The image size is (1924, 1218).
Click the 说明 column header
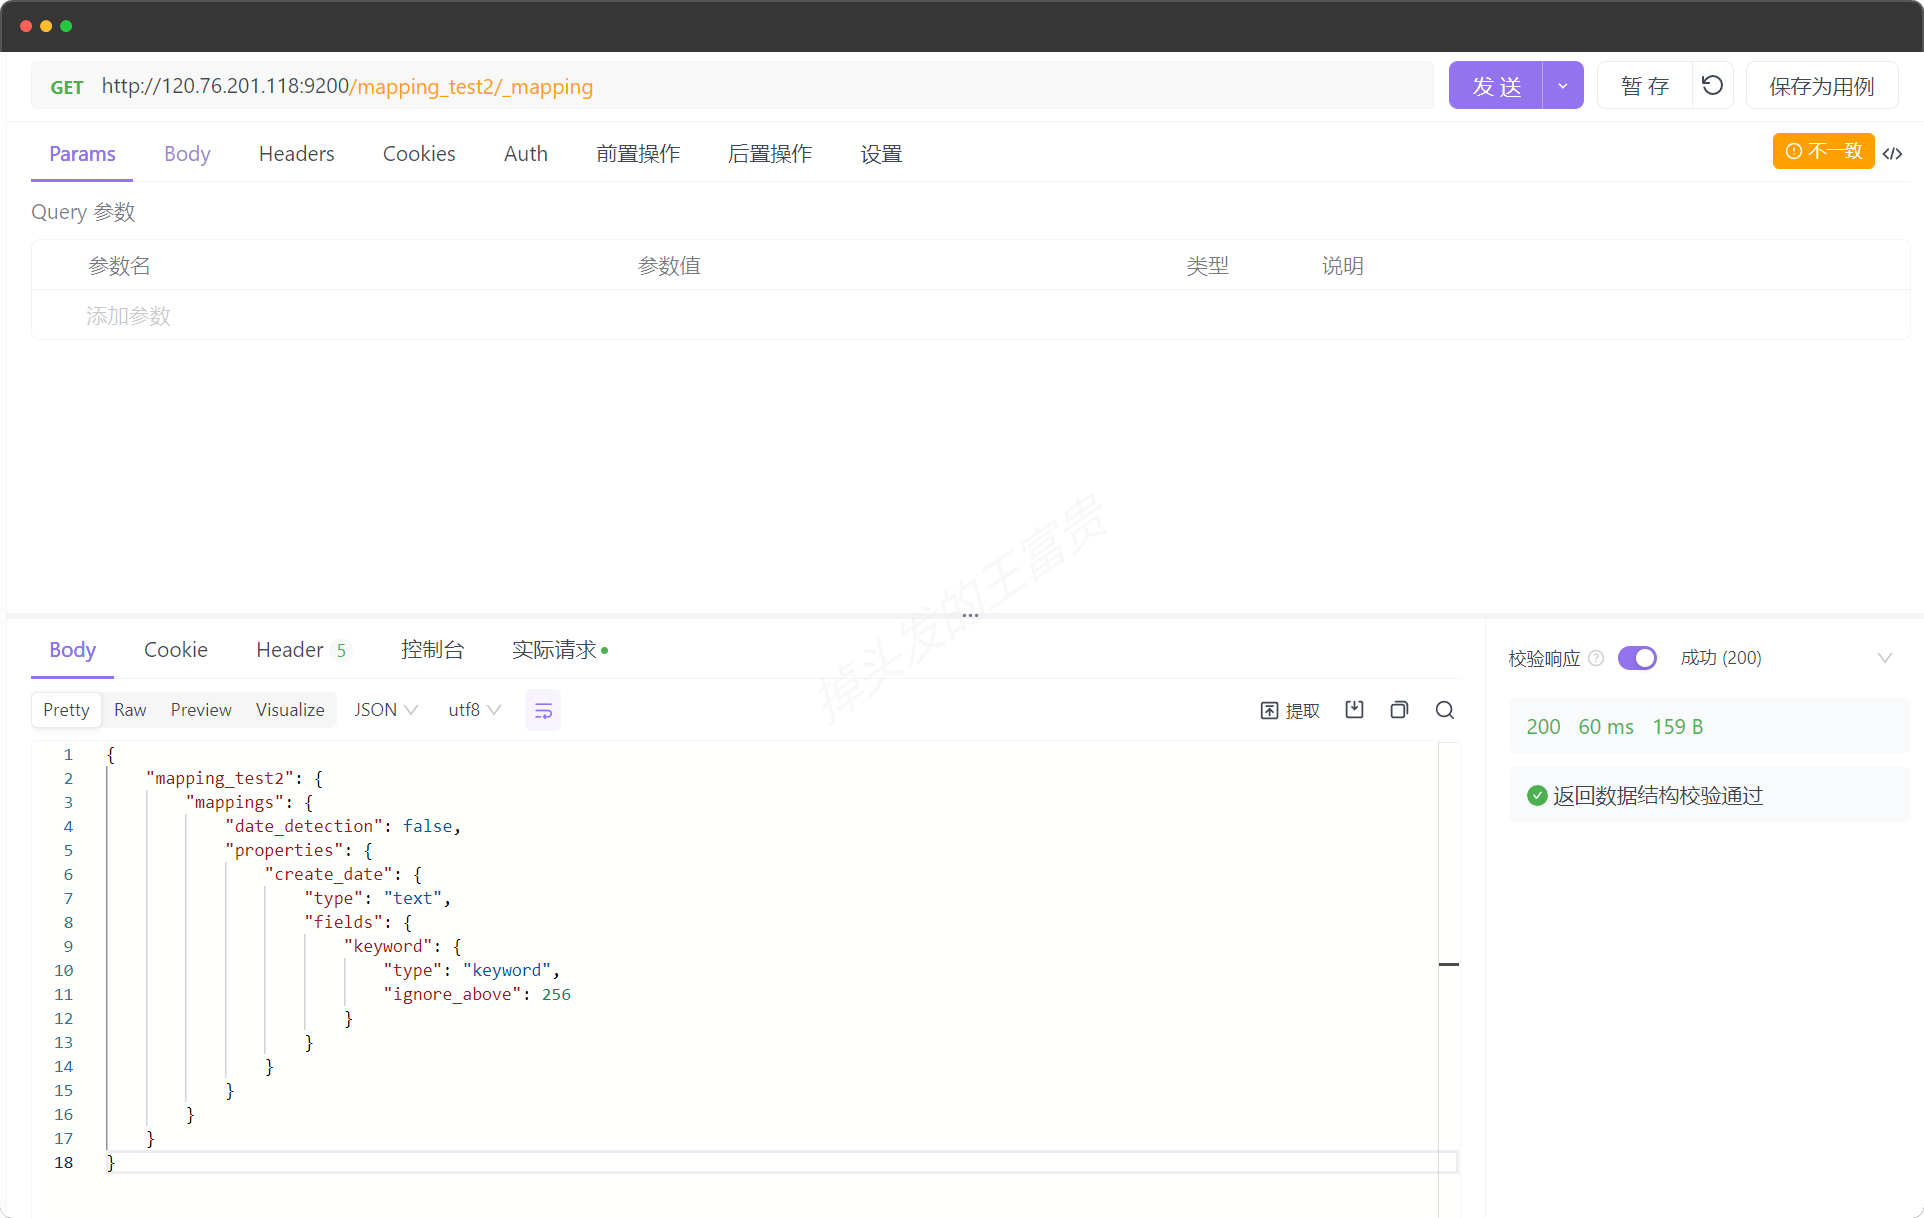pyautogui.click(x=1342, y=266)
